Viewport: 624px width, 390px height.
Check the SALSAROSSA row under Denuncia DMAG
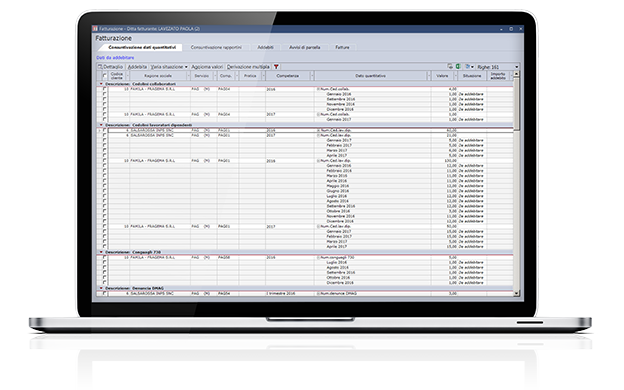click(105, 293)
